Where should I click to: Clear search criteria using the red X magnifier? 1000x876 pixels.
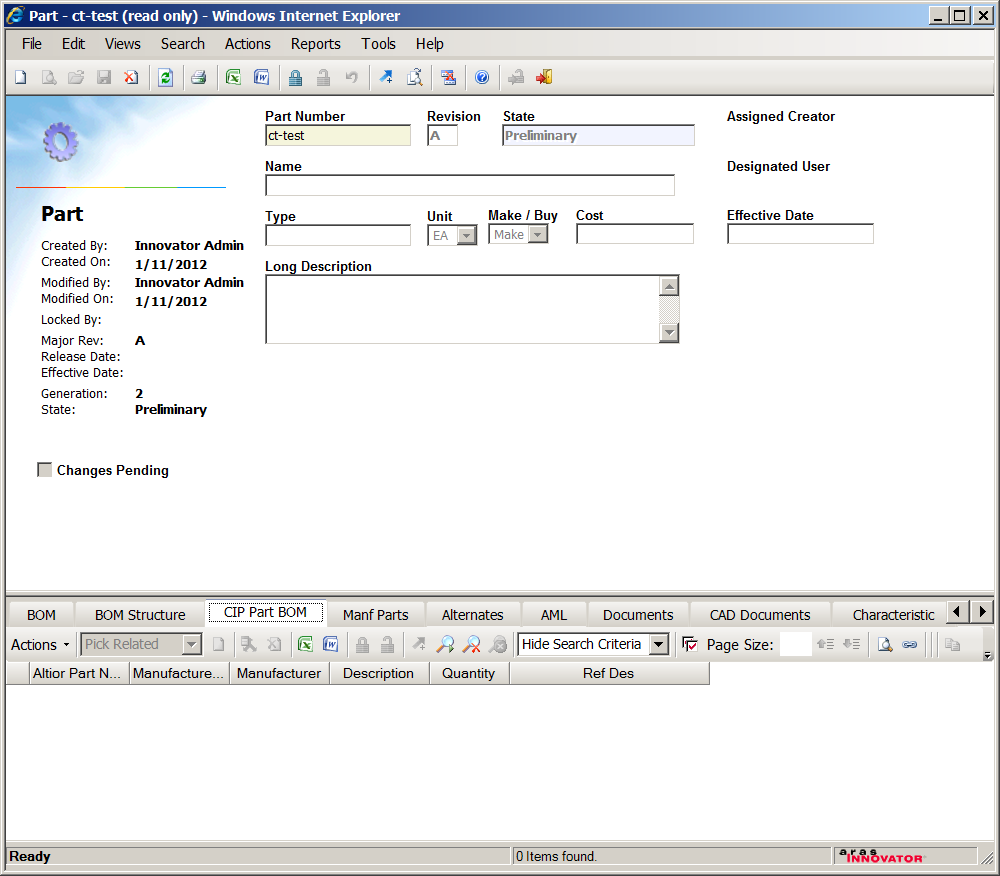coord(470,644)
